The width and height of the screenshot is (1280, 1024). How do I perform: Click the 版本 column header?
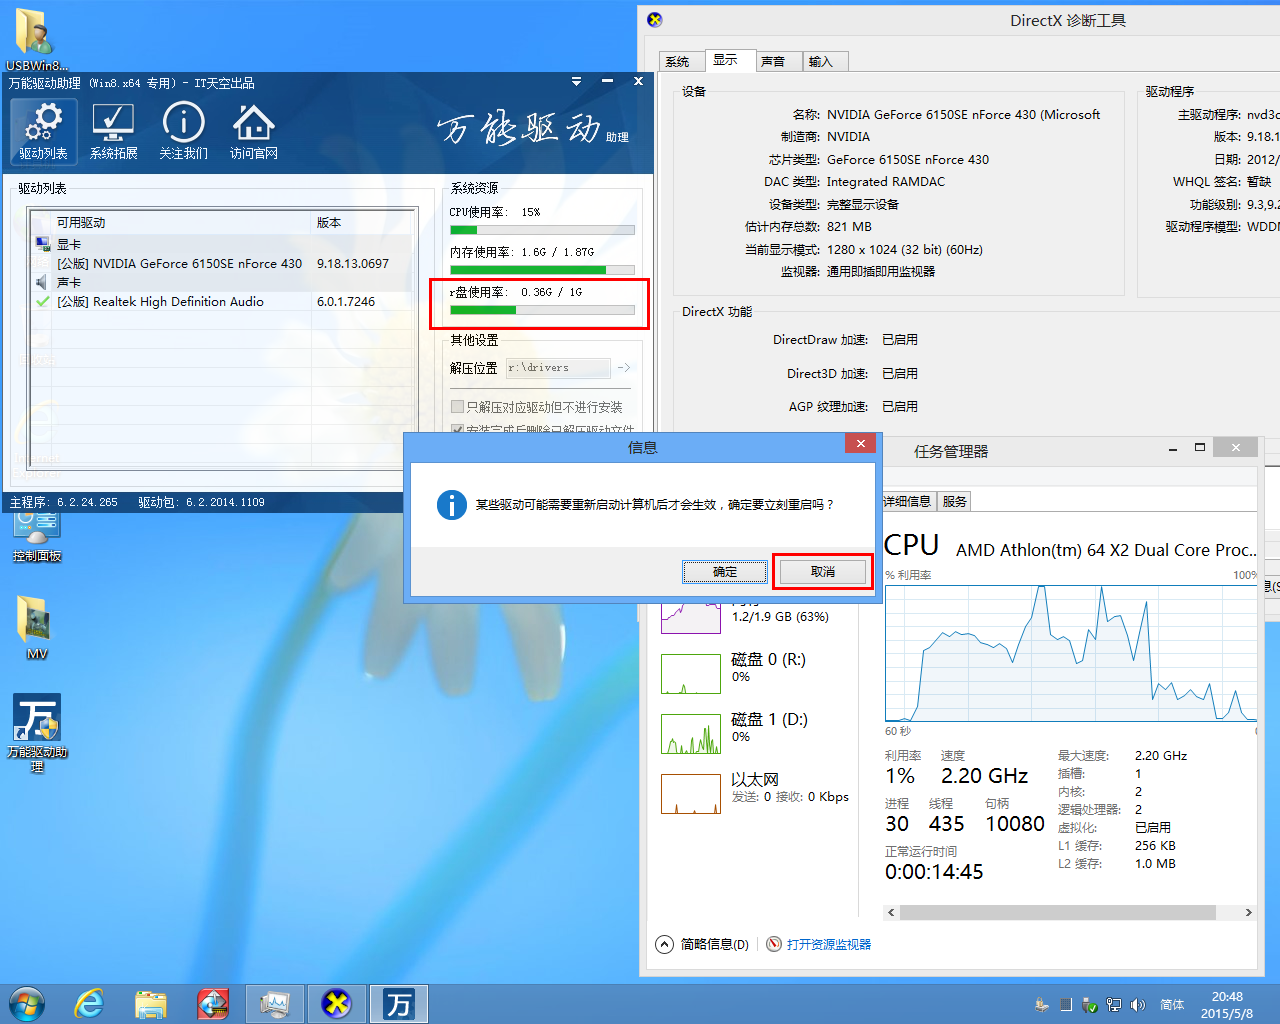click(x=362, y=222)
